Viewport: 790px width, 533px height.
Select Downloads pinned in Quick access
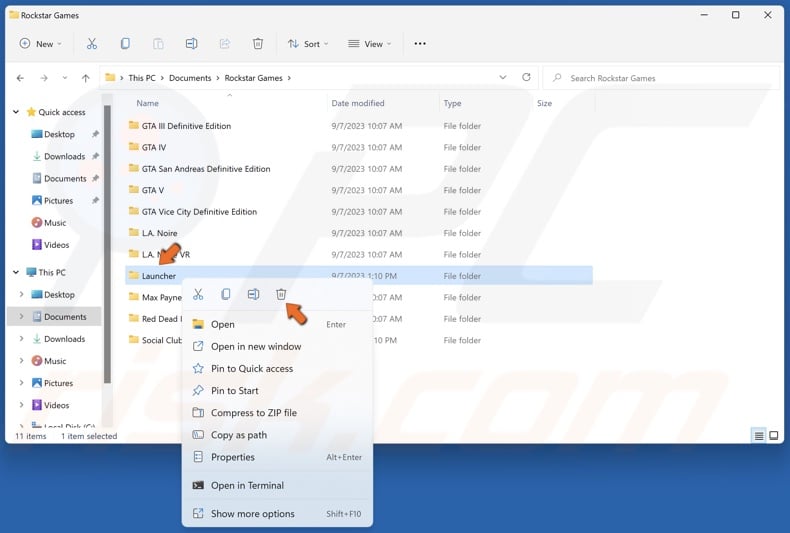(x=64, y=157)
